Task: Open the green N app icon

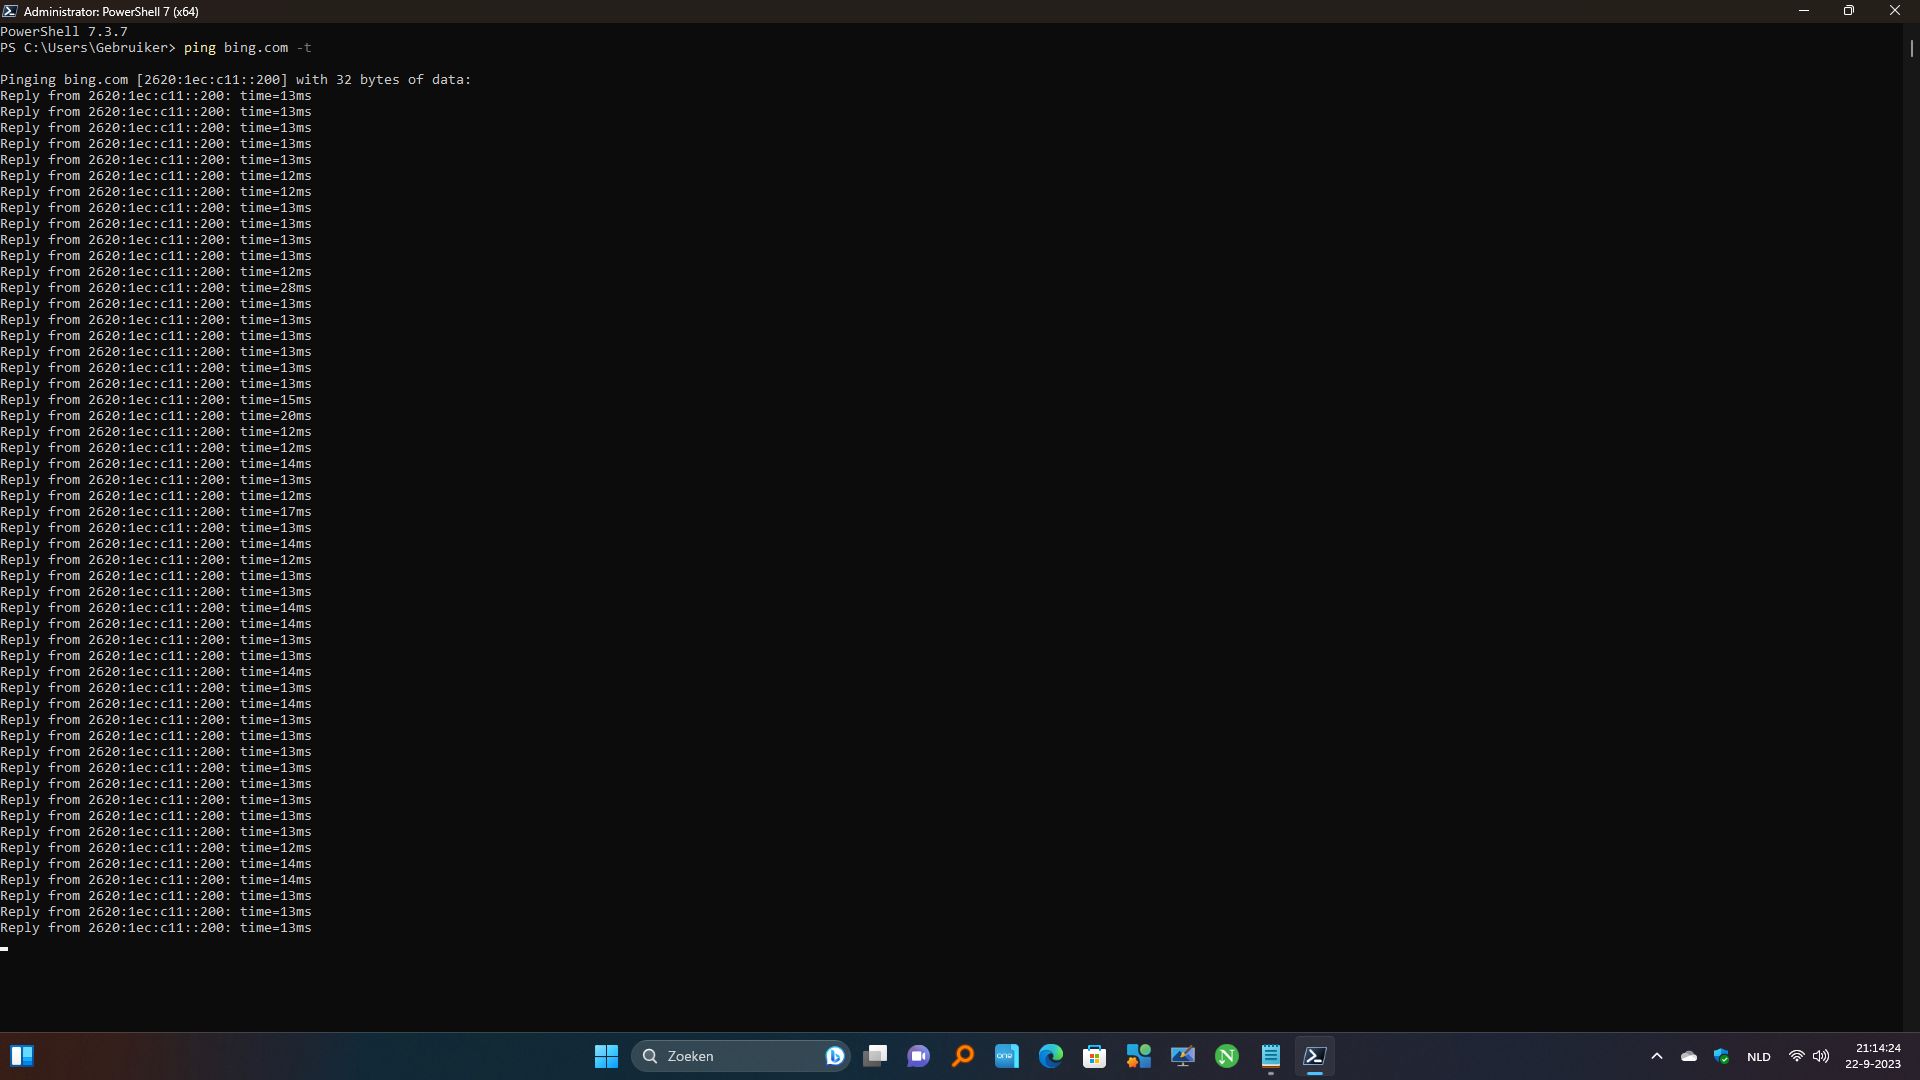Action: (x=1226, y=1056)
